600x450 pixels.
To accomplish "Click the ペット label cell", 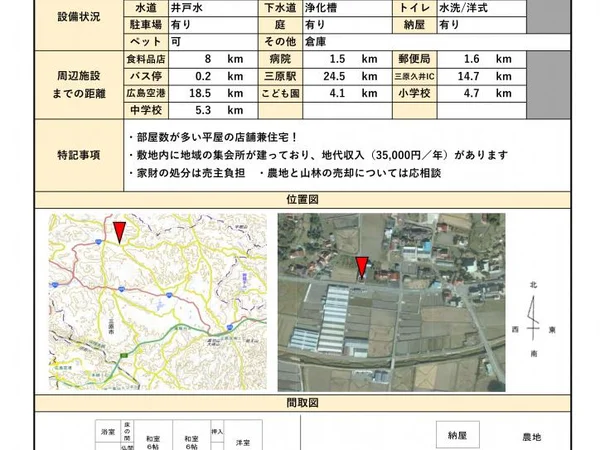I will 146,42.
